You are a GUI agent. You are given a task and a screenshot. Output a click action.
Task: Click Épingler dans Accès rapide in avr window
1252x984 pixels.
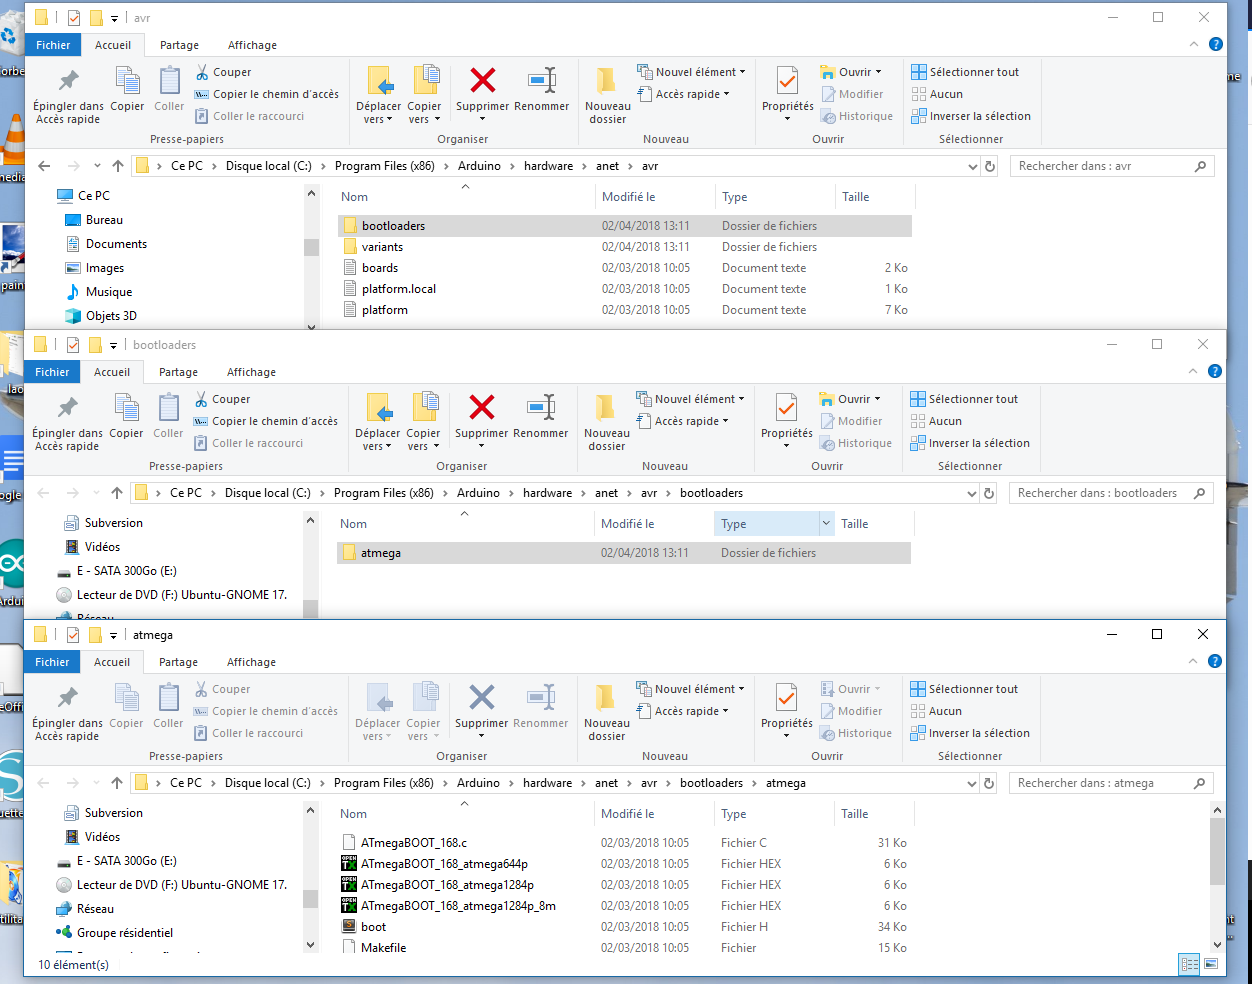pos(68,96)
